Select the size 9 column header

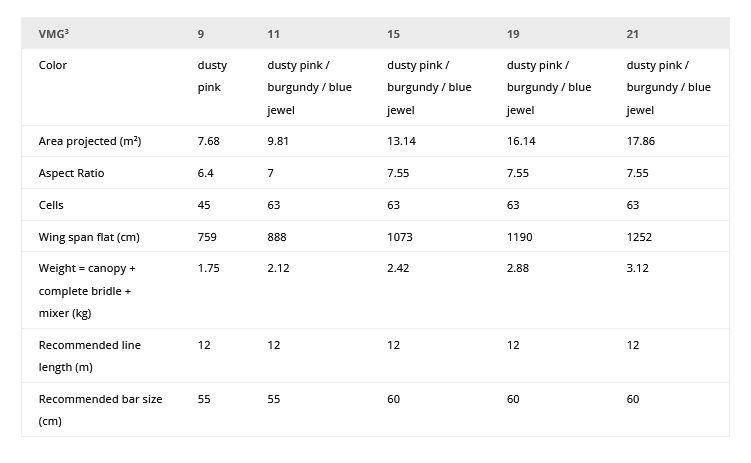[x=201, y=34]
